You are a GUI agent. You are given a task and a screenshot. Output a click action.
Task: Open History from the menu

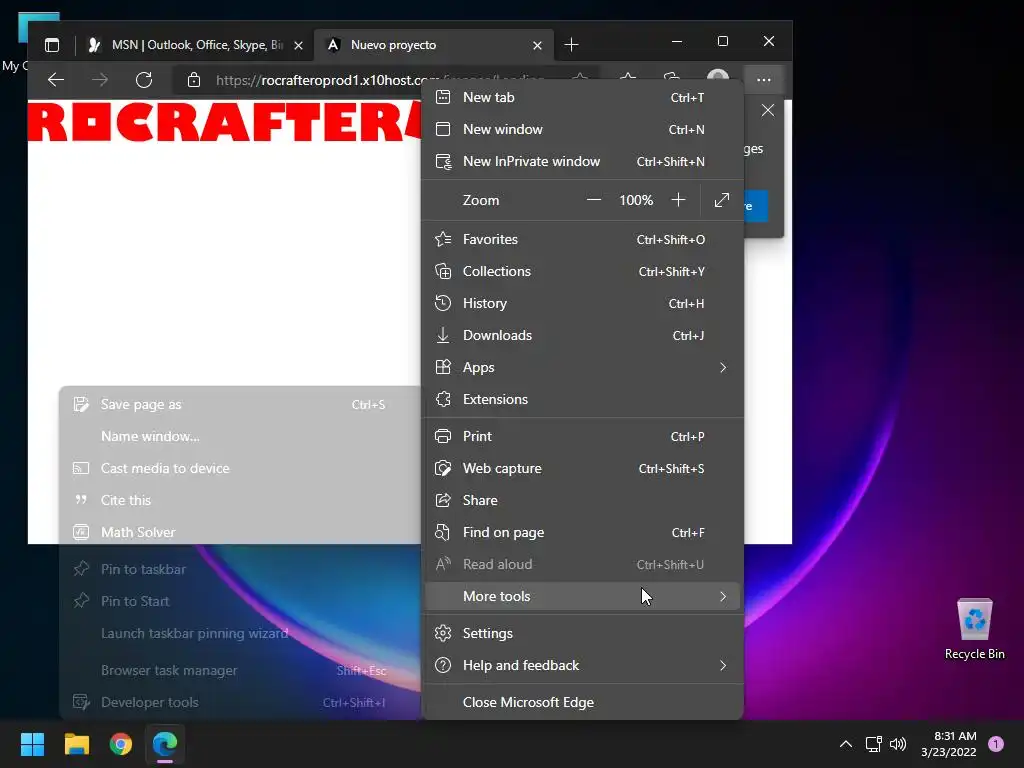pos(583,303)
